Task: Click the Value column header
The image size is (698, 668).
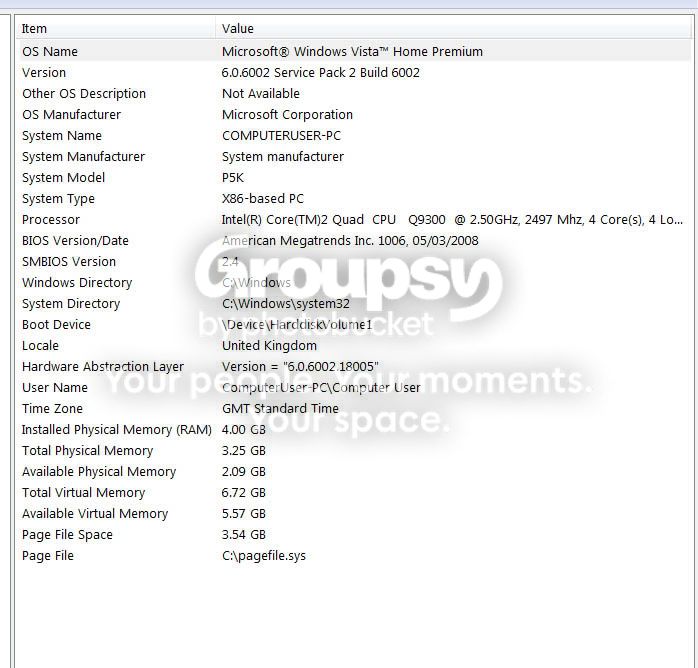Action: point(455,28)
